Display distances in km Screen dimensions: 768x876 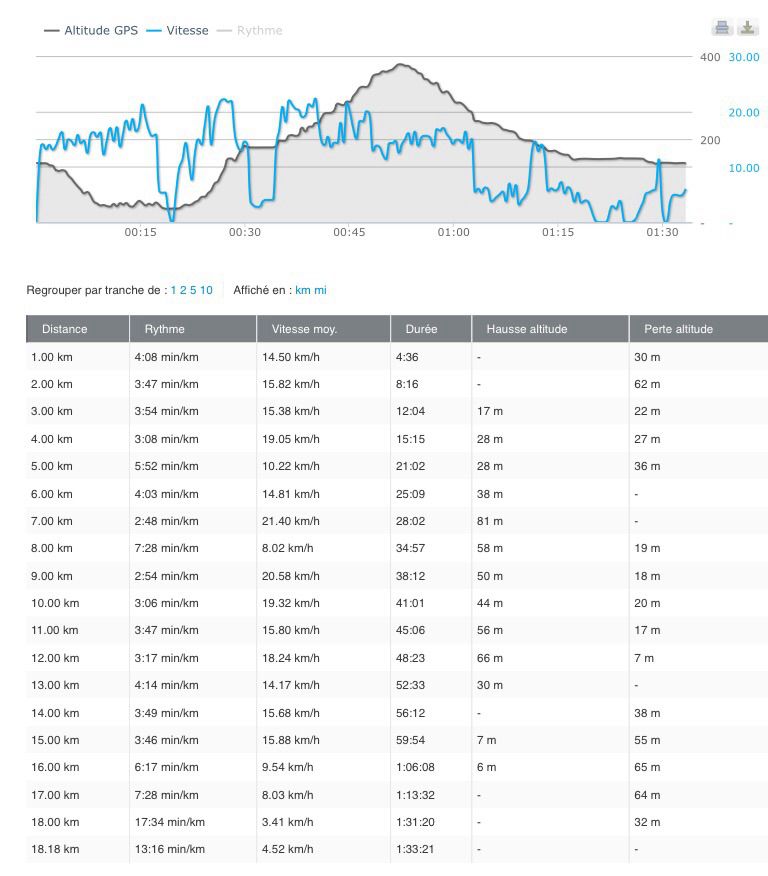coord(302,291)
